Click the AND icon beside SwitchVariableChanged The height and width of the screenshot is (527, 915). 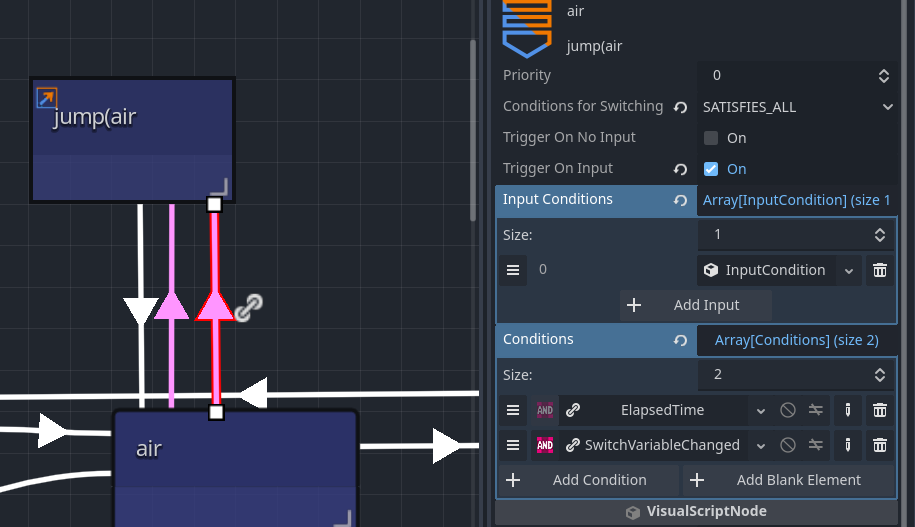click(x=545, y=445)
